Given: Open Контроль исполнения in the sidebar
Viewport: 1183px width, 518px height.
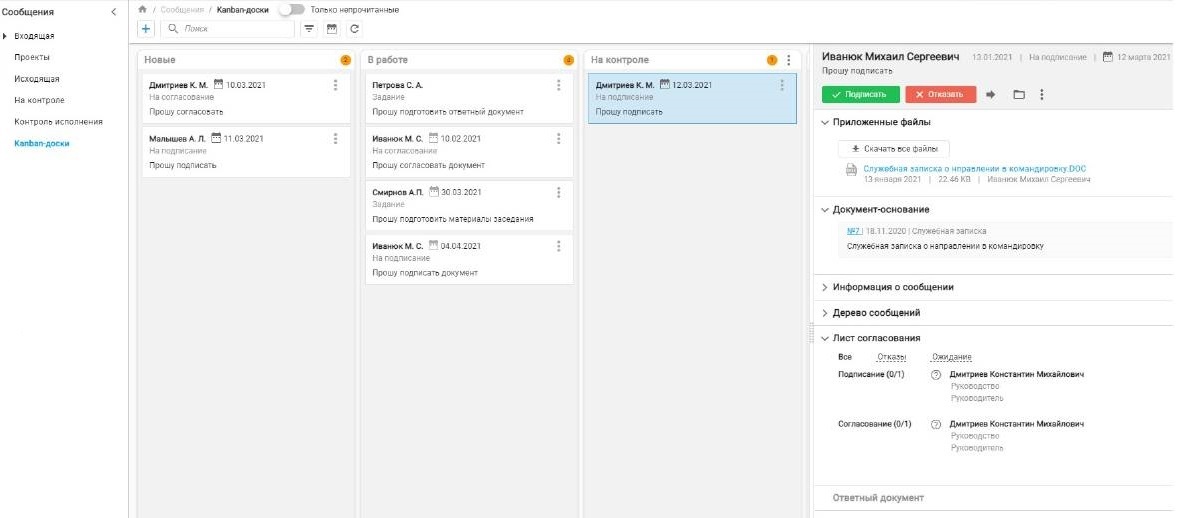Looking at the screenshot, I should [x=58, y=122].
